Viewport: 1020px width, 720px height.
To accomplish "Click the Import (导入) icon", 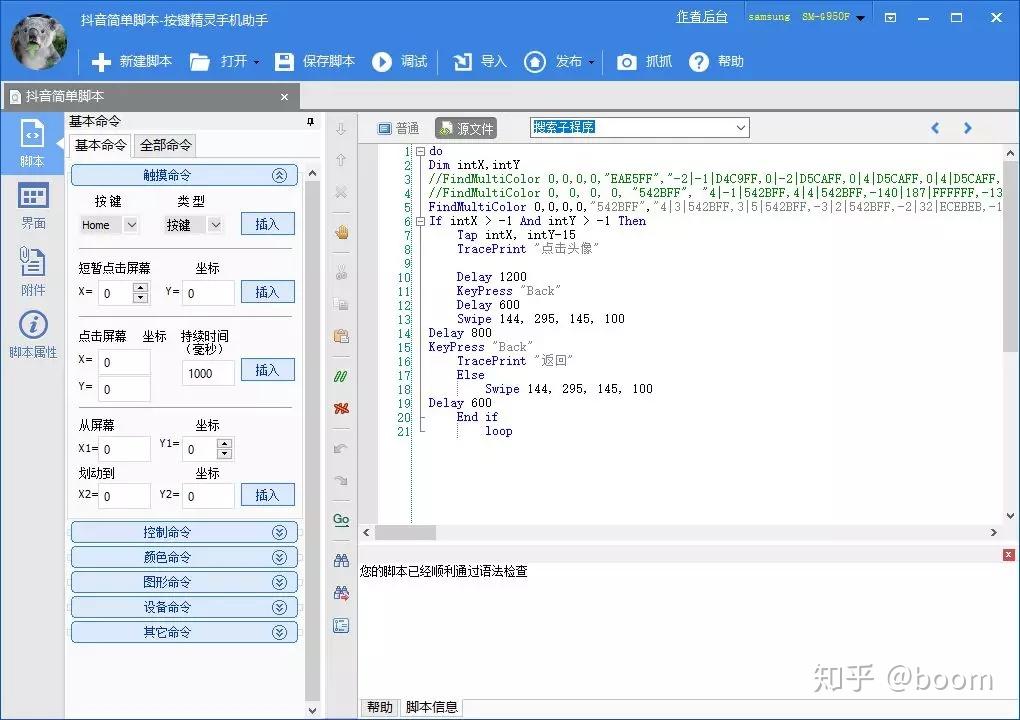I will point(463,62).
